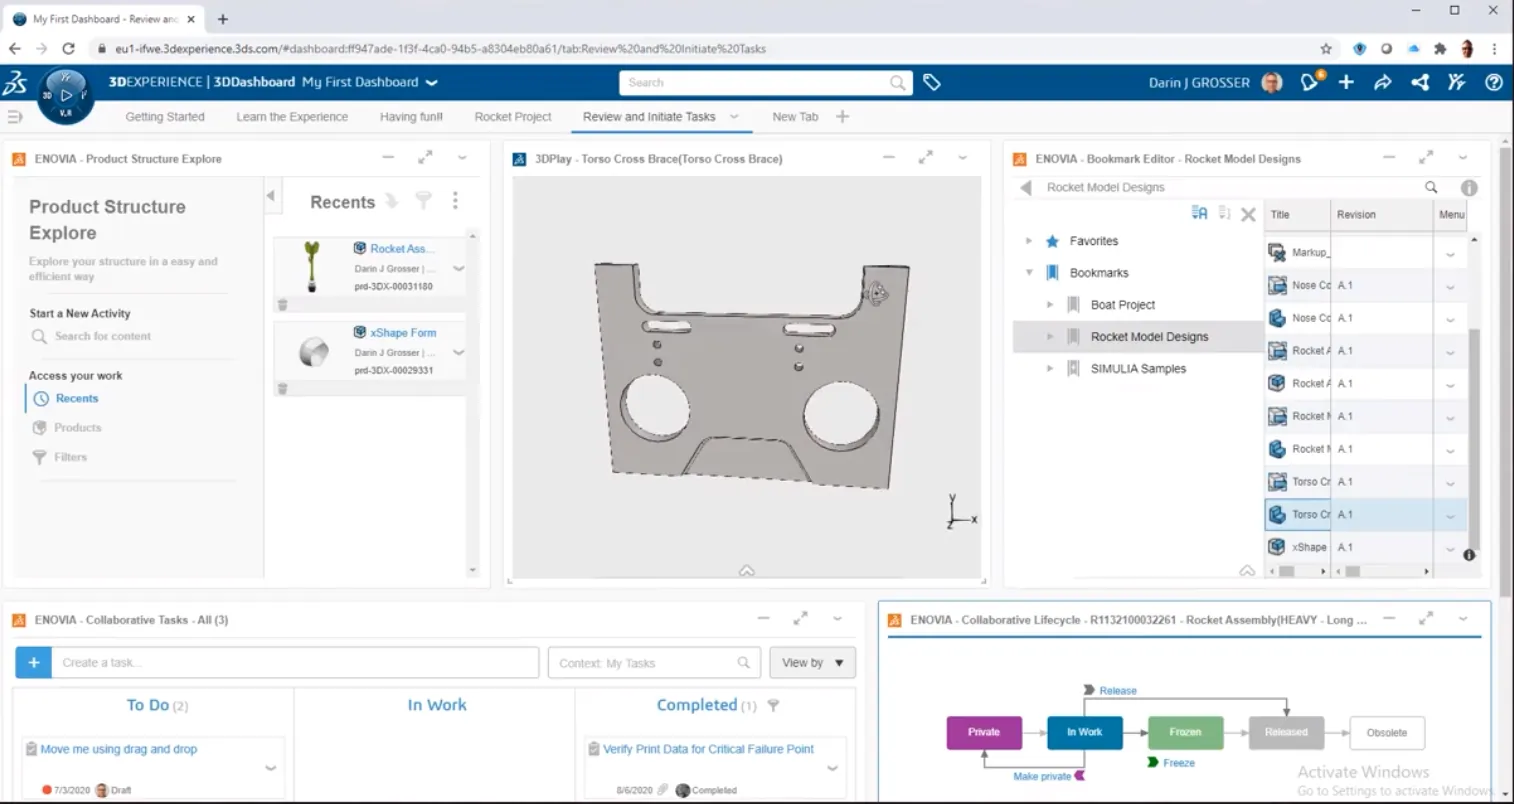1514x804 pixels.
Task: Collapse the Bookmarks tree node
Action: (x=1029, y=273)
